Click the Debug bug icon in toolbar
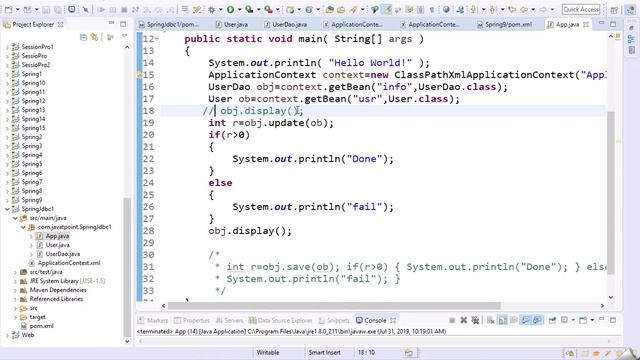Viewport: 640px width, 360px height. point(212,9)
